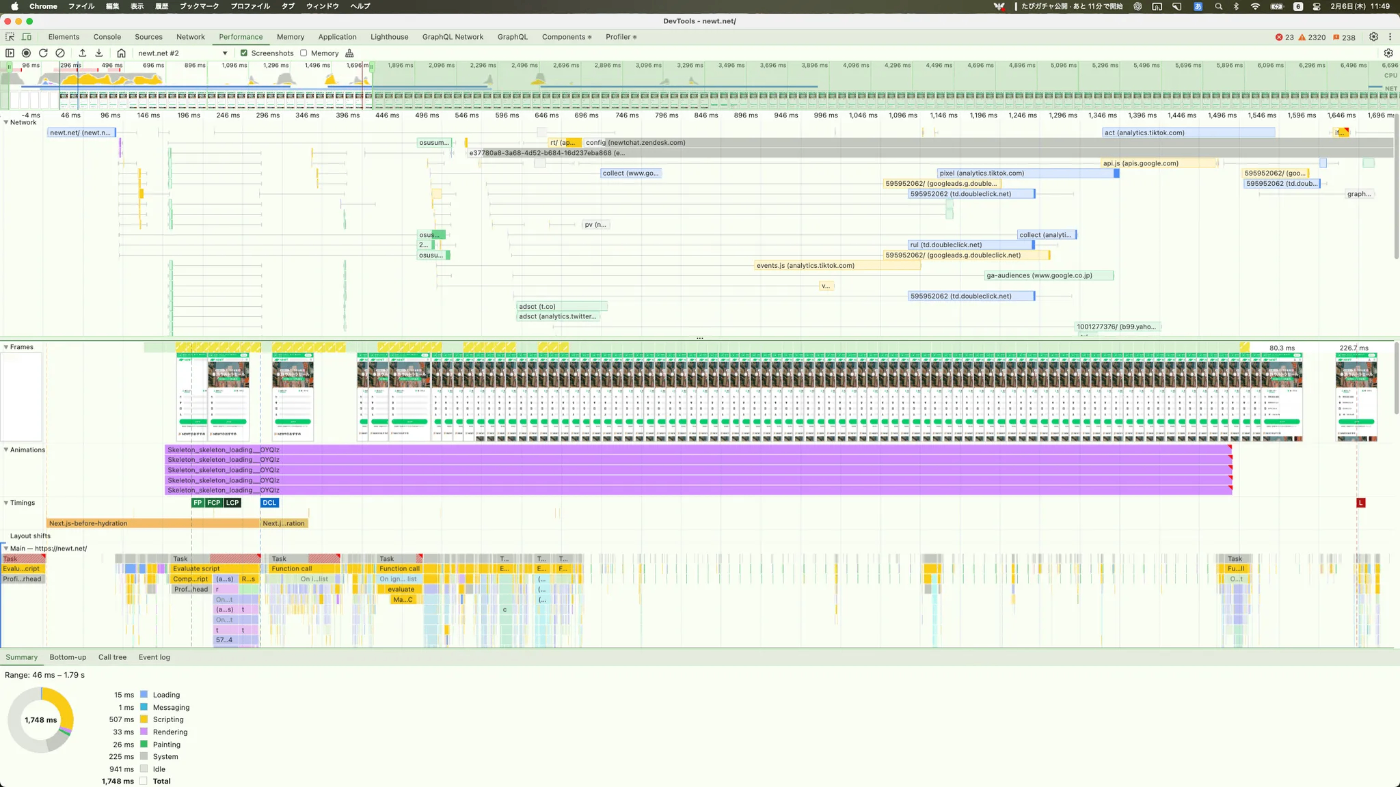Click the issues count 238
The image size is (1400, 787).
tap(1343, 37)
